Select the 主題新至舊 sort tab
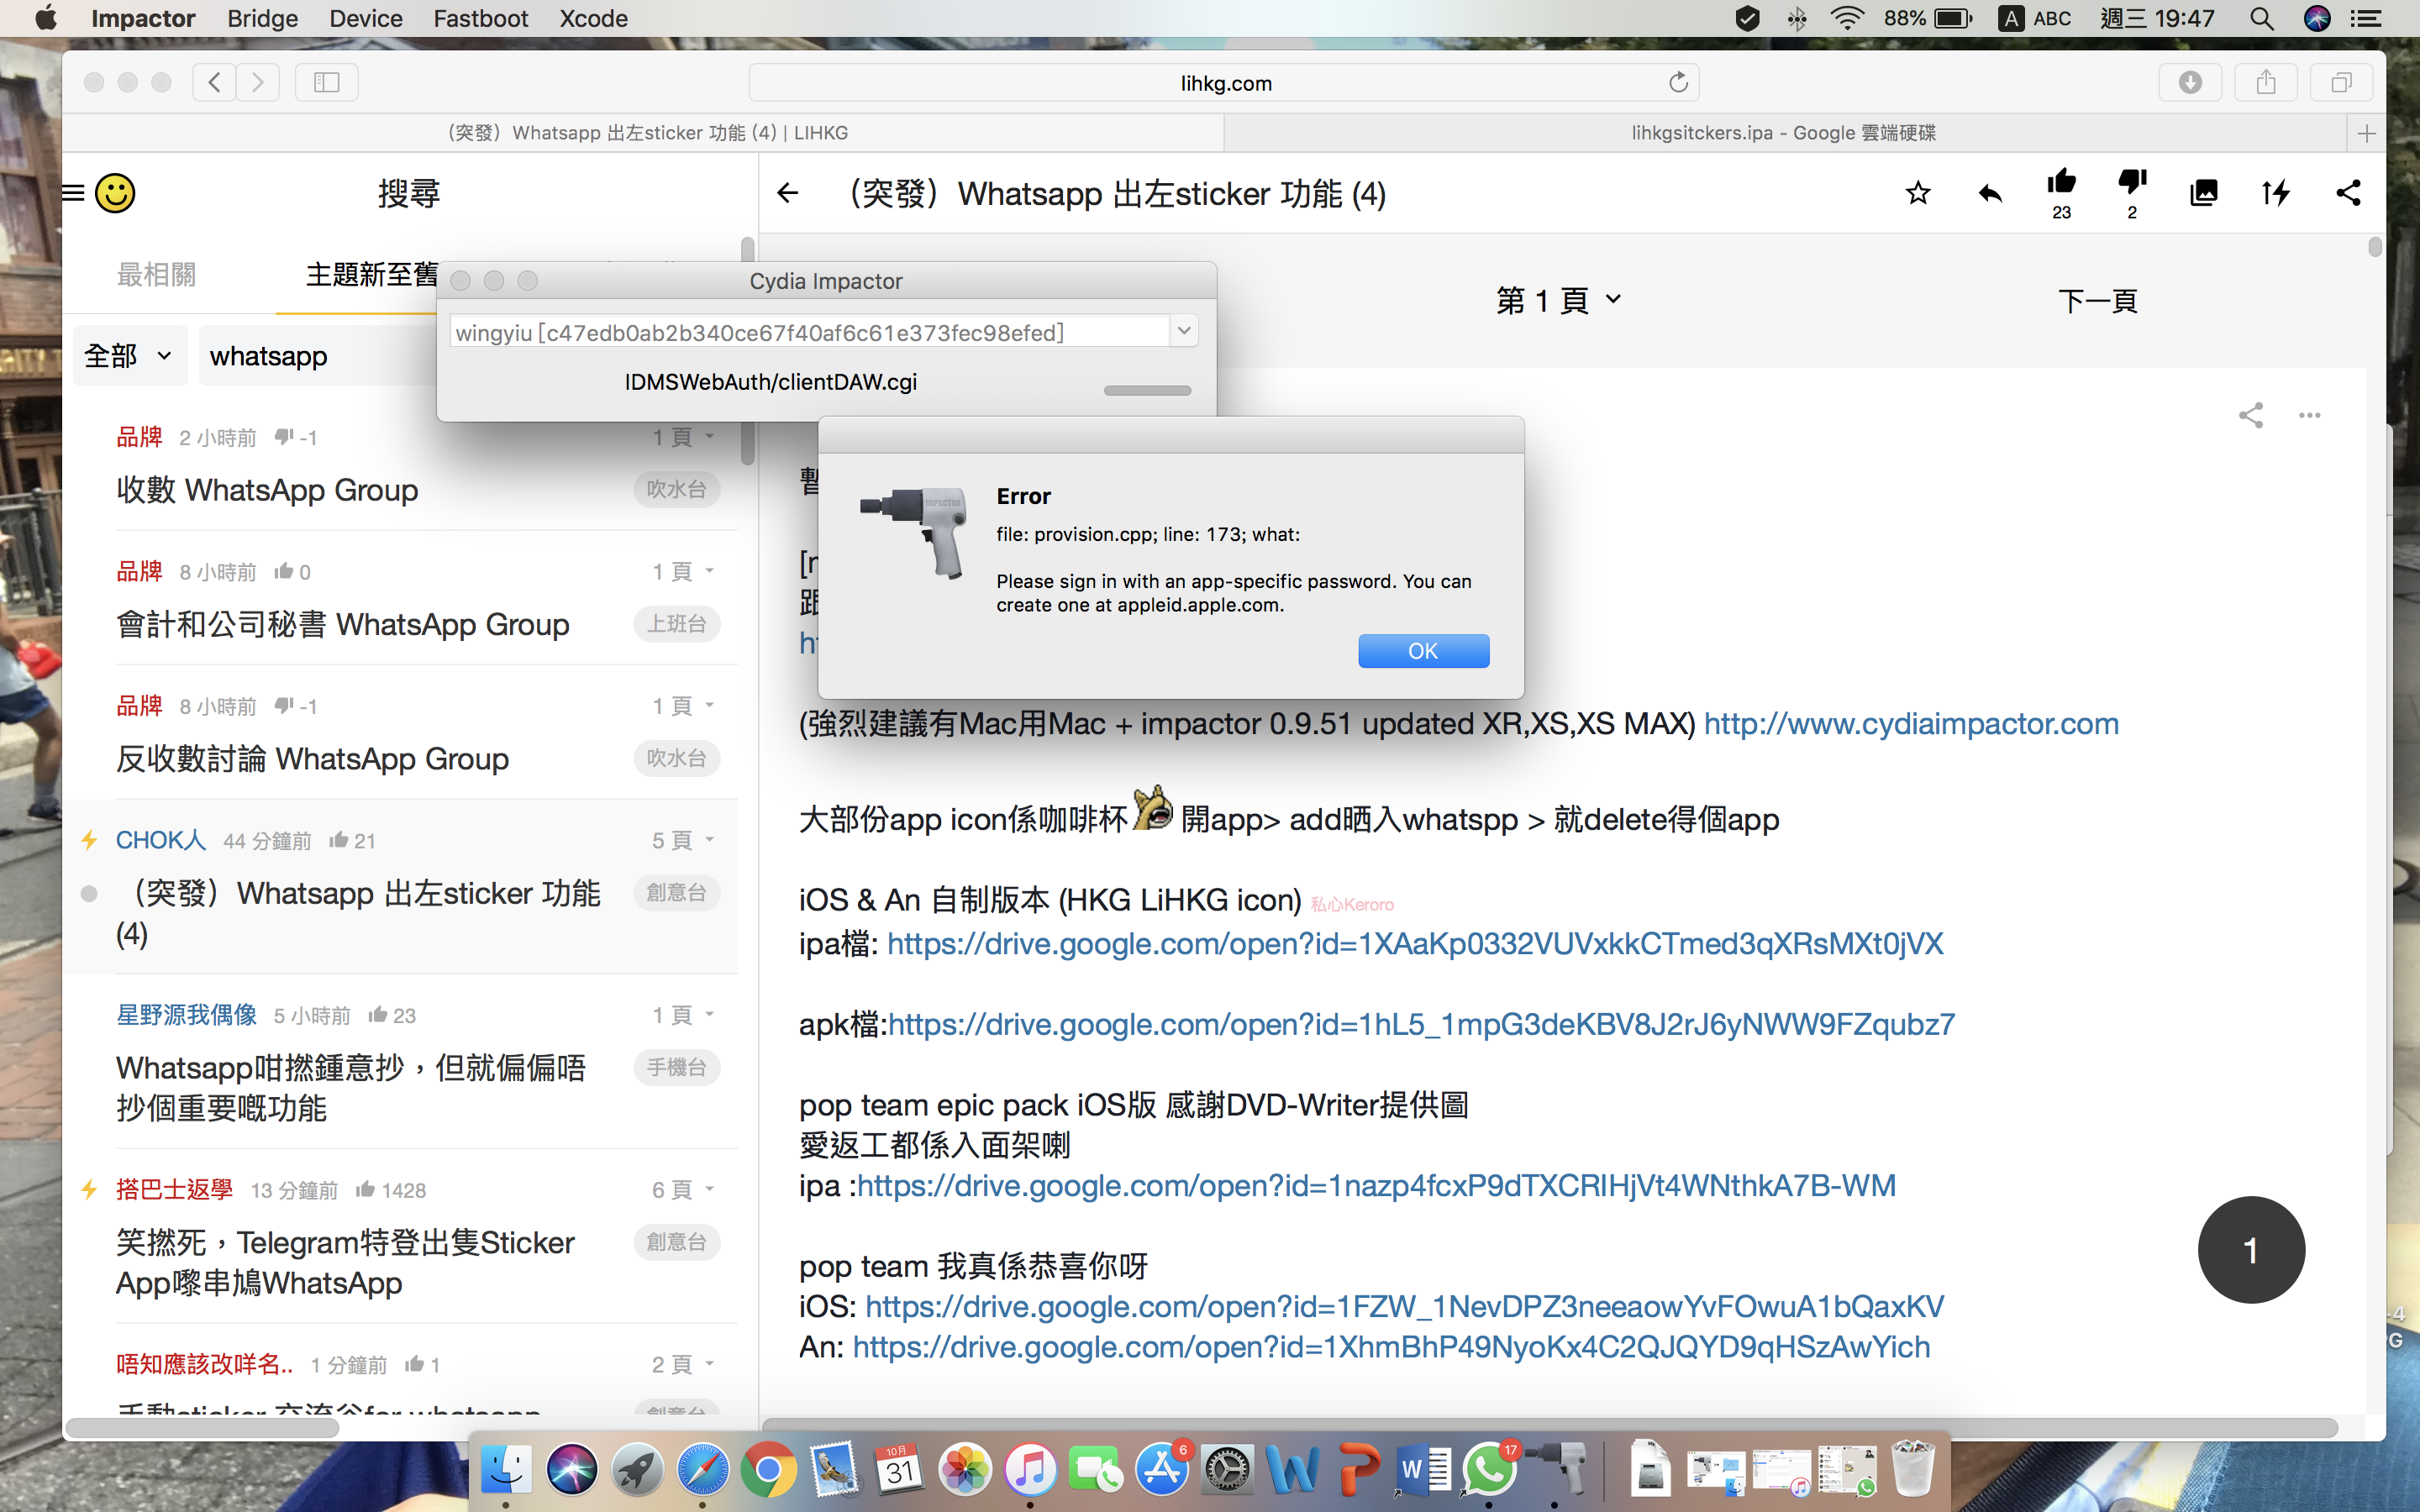This screenshot has width=2420, height=1512. click(x=371, y=275)
